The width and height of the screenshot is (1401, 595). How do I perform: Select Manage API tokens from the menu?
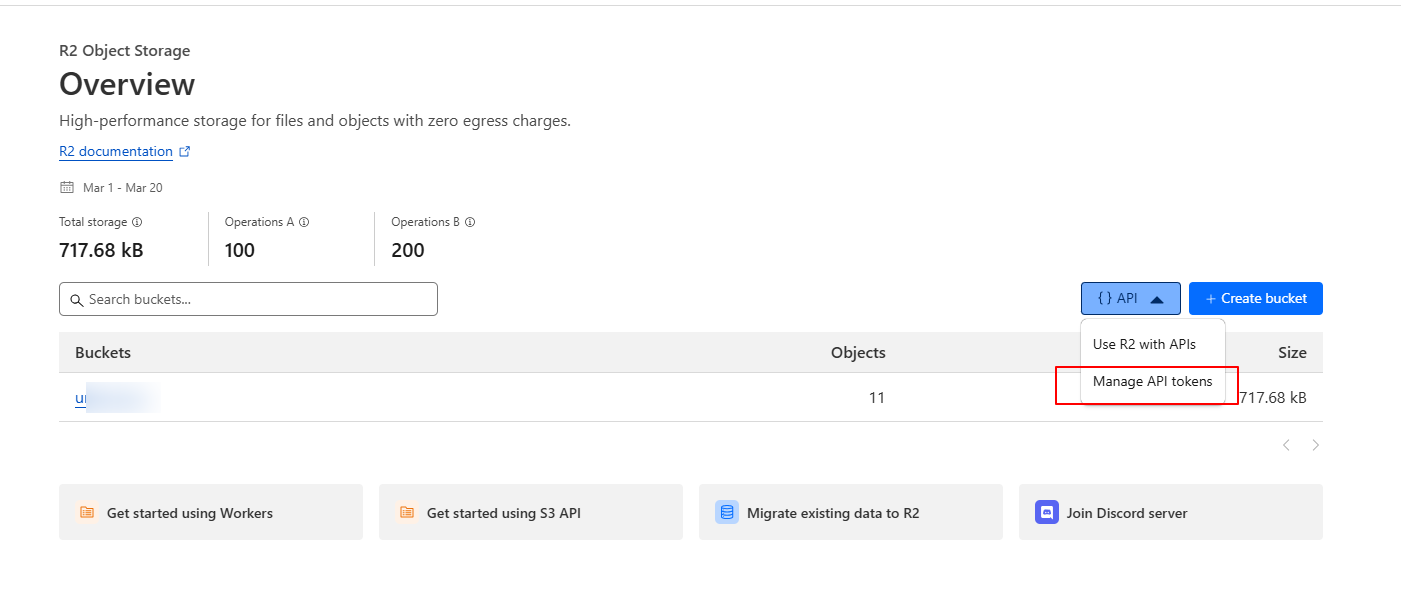tap(1152, 381)
